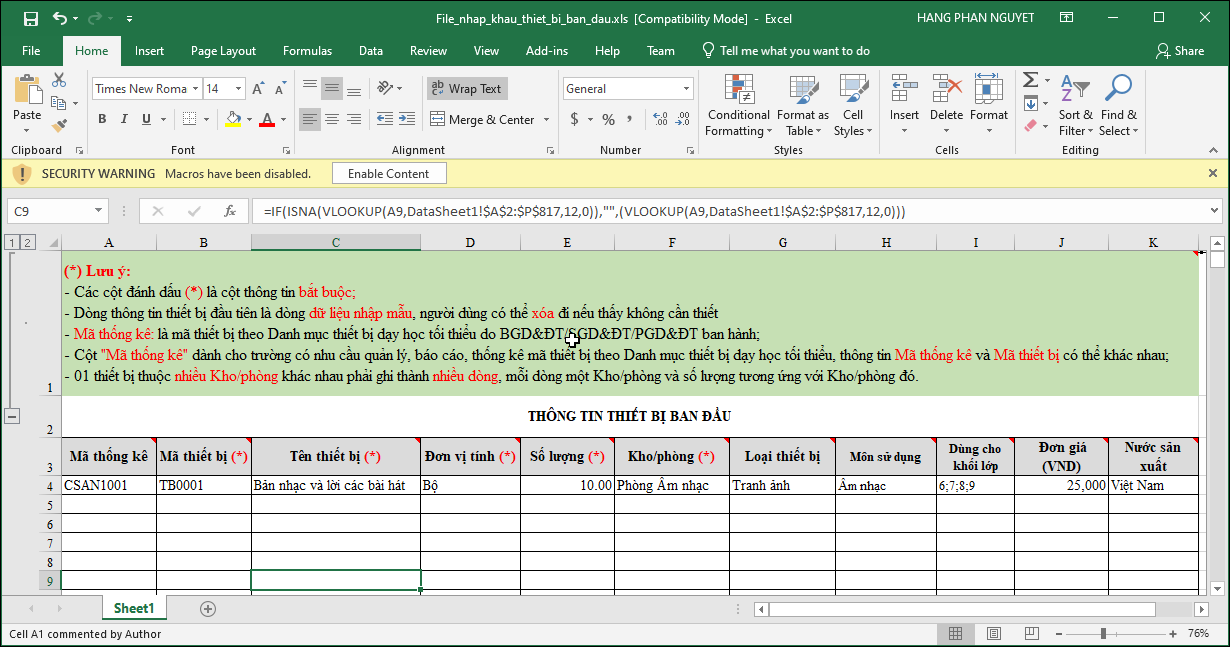Click the Share button

tap(1180, 51)
